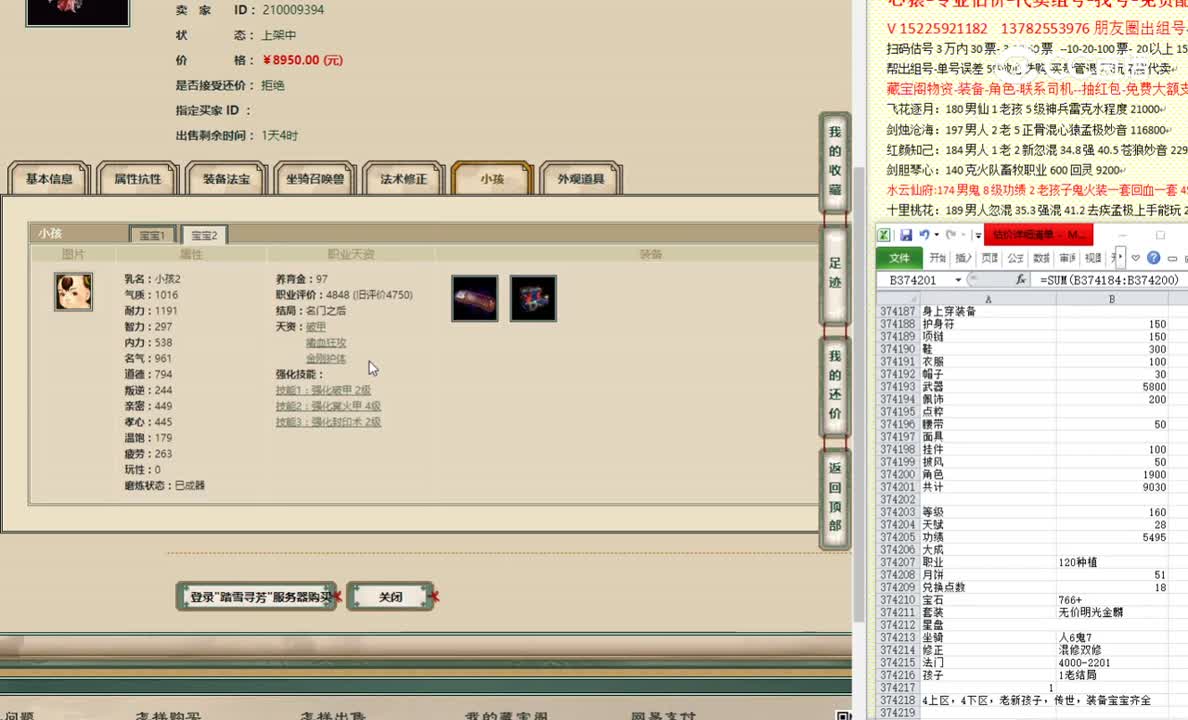This screenshot has width=1188, height=720.
Task: Select the second pet equipment item icon
Action: (533, 297)
